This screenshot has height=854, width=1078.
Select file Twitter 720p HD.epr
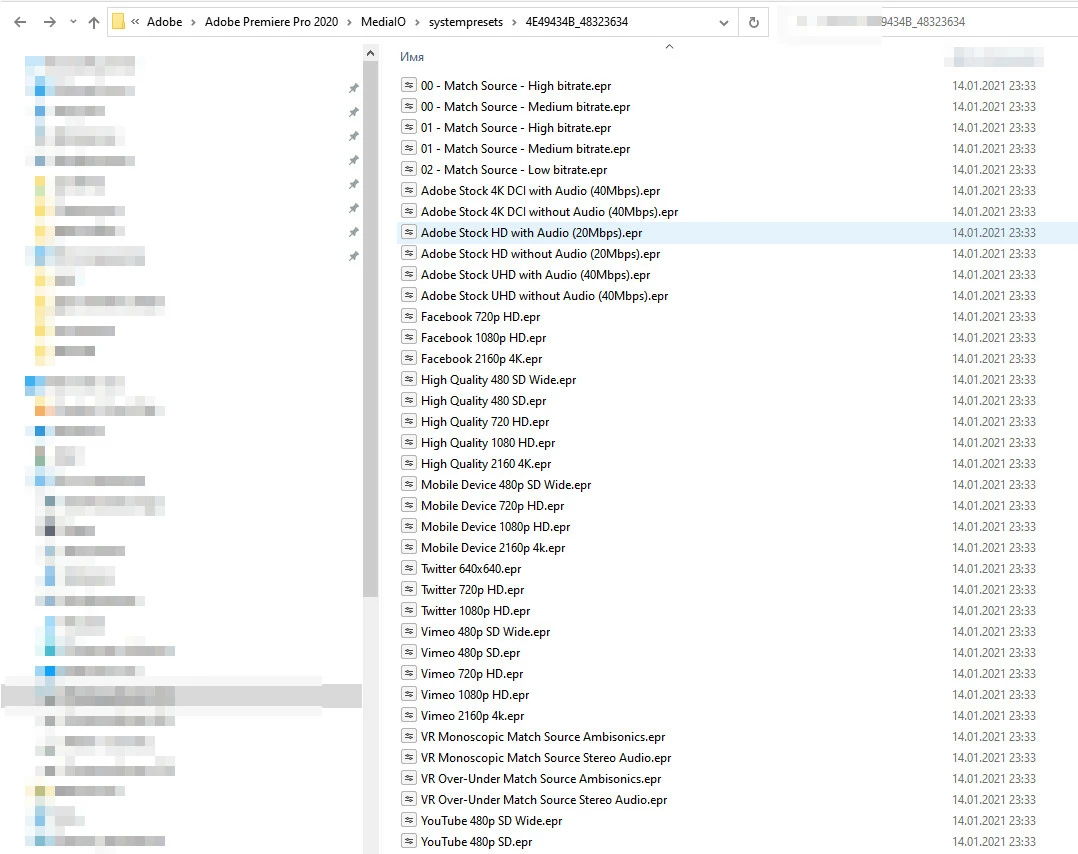coord(472,589)
